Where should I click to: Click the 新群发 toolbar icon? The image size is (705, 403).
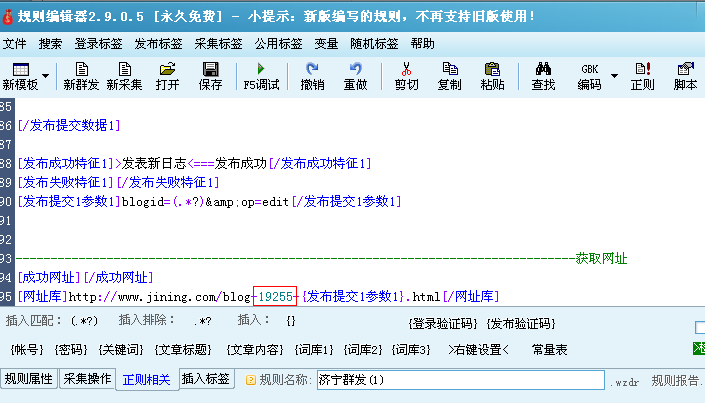[81, 76]
